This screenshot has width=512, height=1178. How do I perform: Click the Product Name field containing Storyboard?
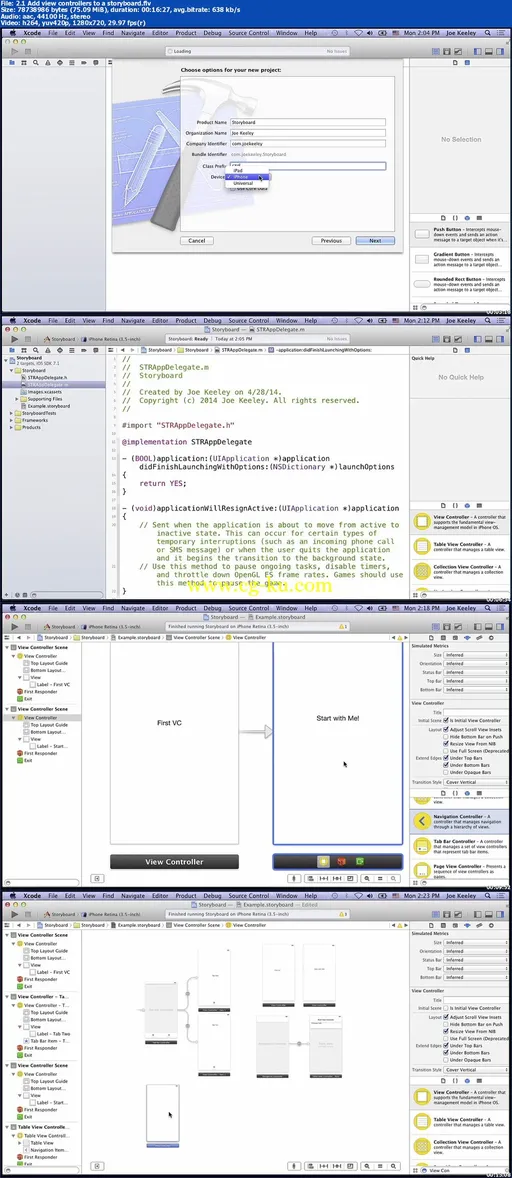pyautogui.click(x=308, y=122)
